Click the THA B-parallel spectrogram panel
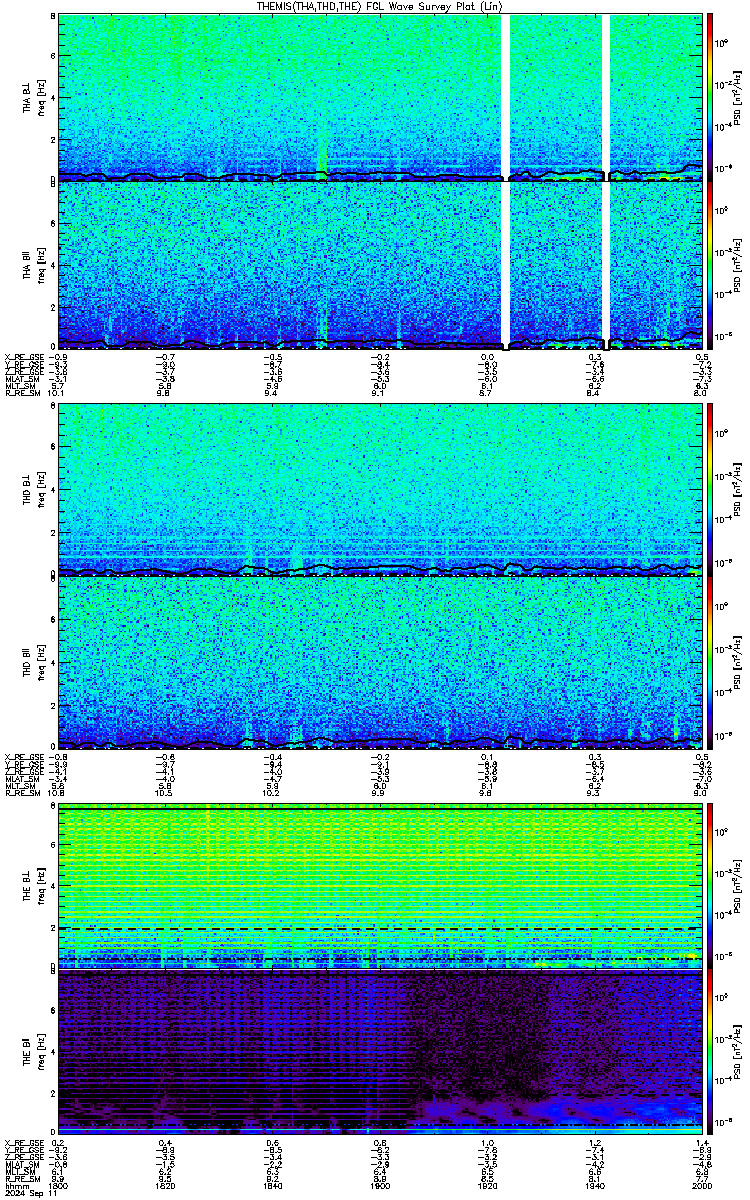This screenshot has height=1200, width=750. [381, 265]
